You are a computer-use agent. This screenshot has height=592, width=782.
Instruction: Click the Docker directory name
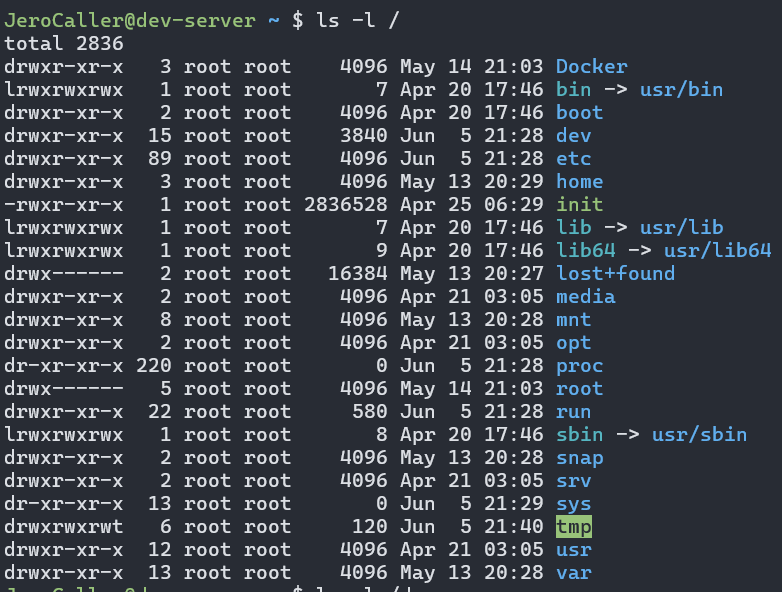coord(591,67)
